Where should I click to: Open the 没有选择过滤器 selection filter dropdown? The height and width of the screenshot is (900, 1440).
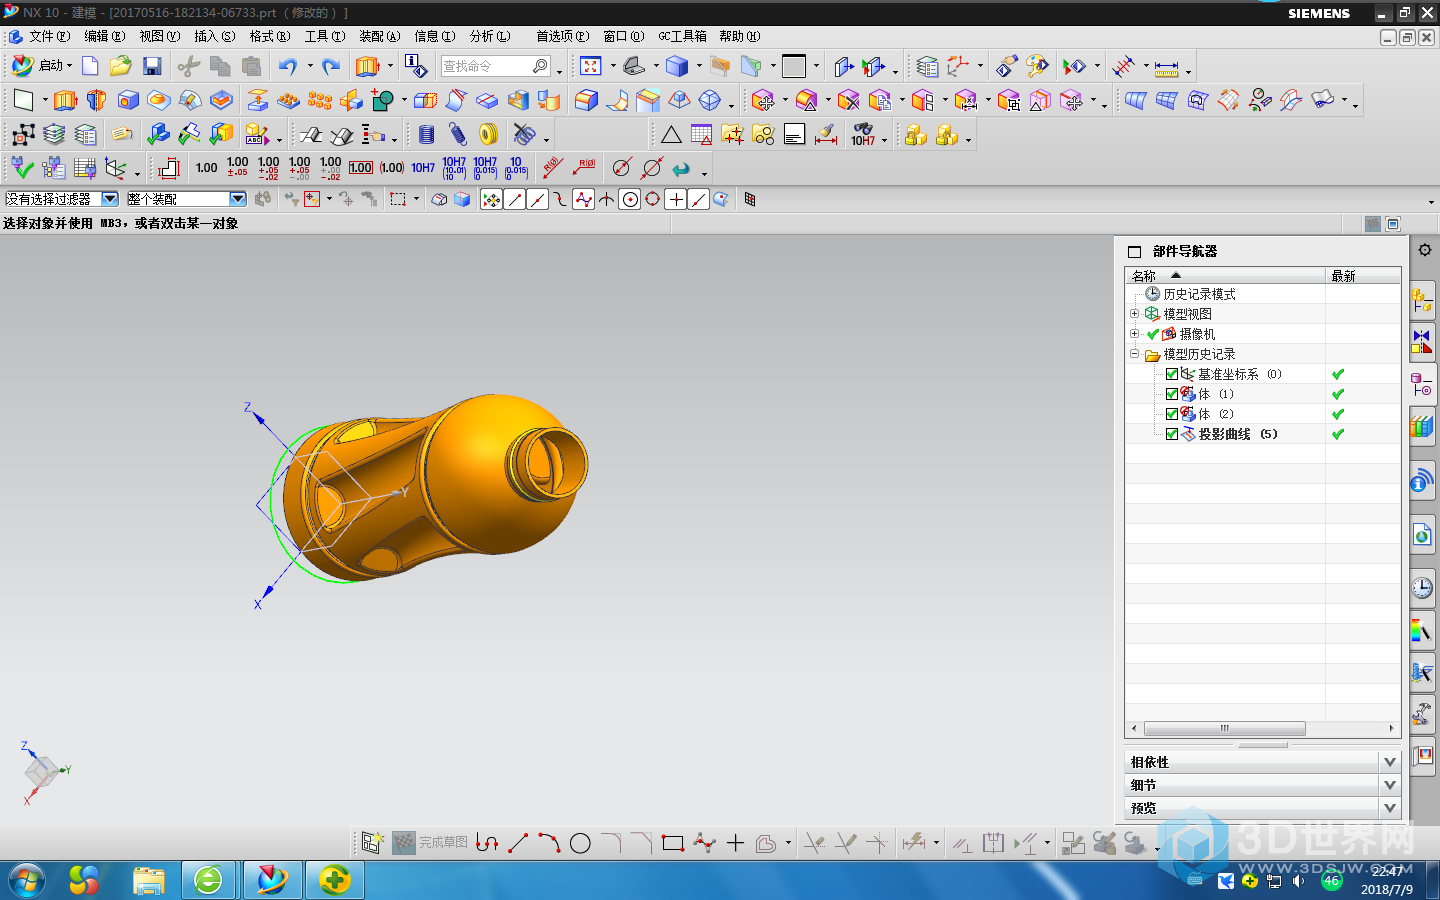click(110, 199)
